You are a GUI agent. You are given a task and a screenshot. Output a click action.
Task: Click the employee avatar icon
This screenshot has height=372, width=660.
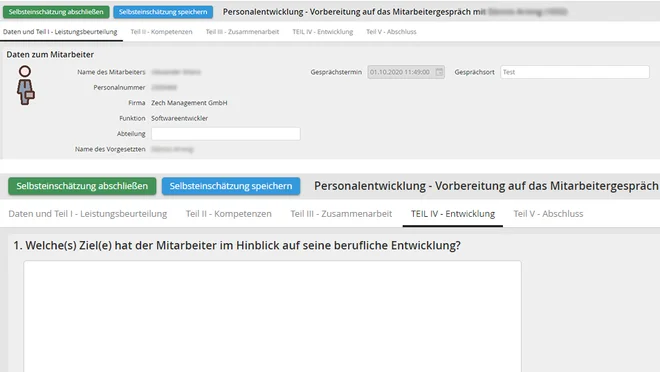point(25,85)
